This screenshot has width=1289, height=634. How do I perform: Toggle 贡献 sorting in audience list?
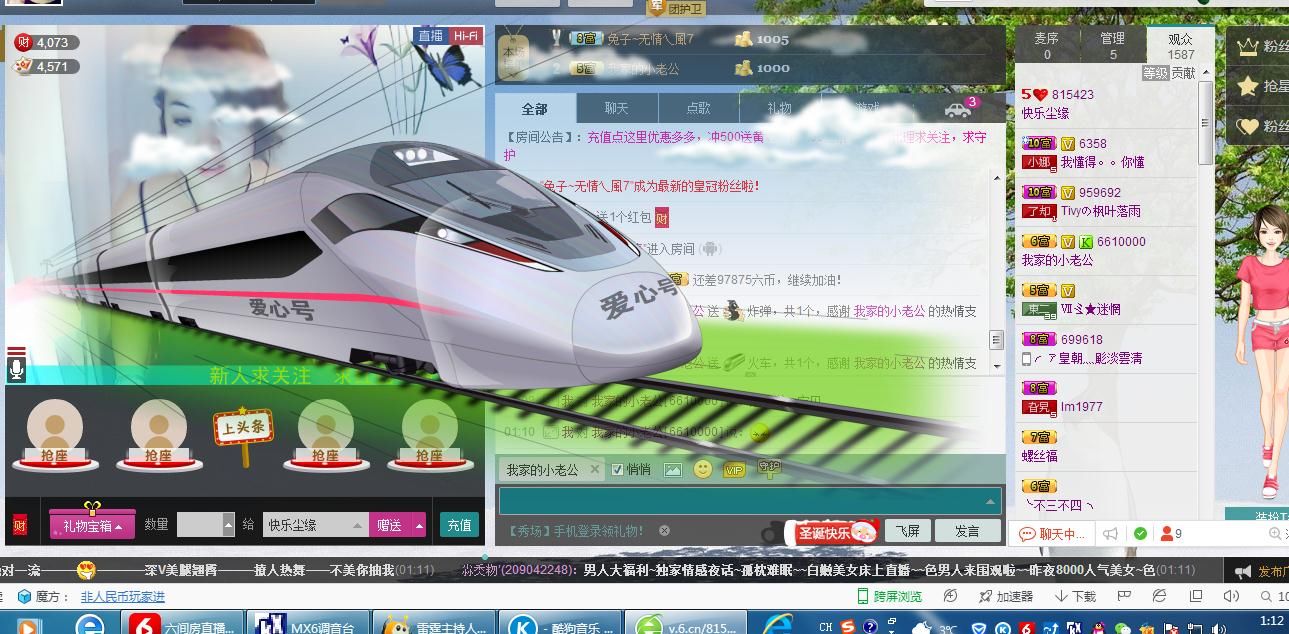pyautogui.click(x=1183, y=73)
